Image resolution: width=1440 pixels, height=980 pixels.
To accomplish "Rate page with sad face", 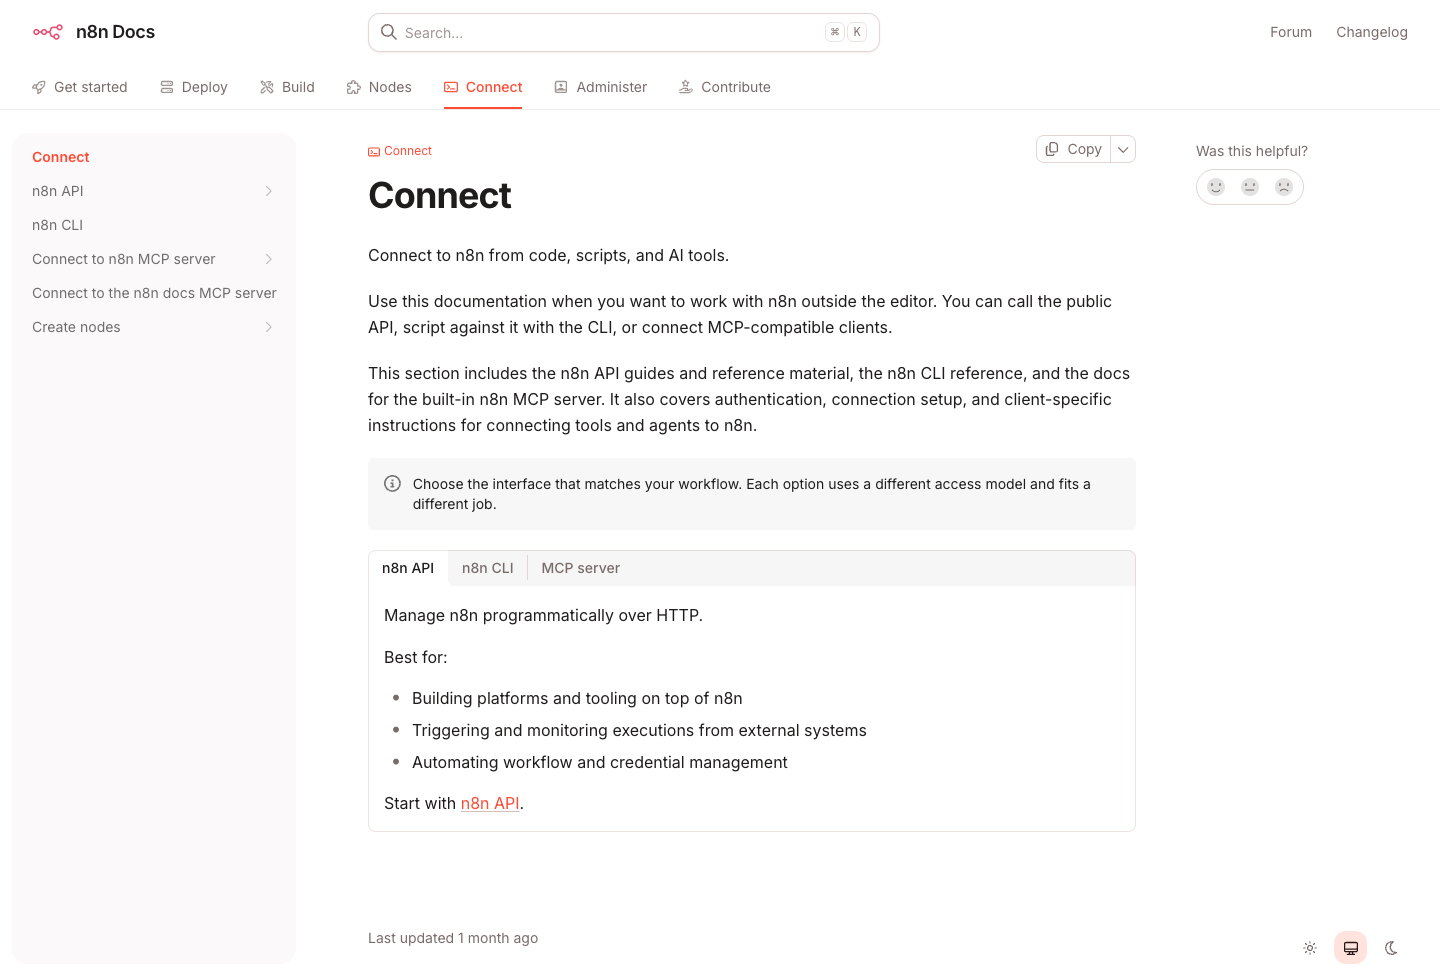I will coord(1284,187).
